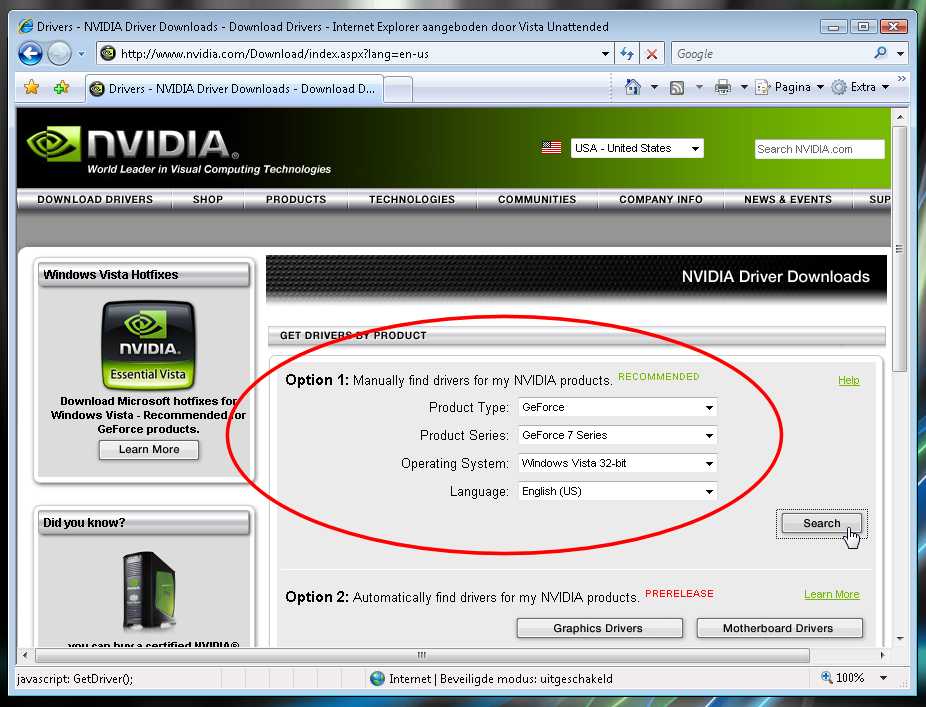
Task: Select the Drivers - NVIDIA Driver Downloads tab
Action: click(234, 89)
